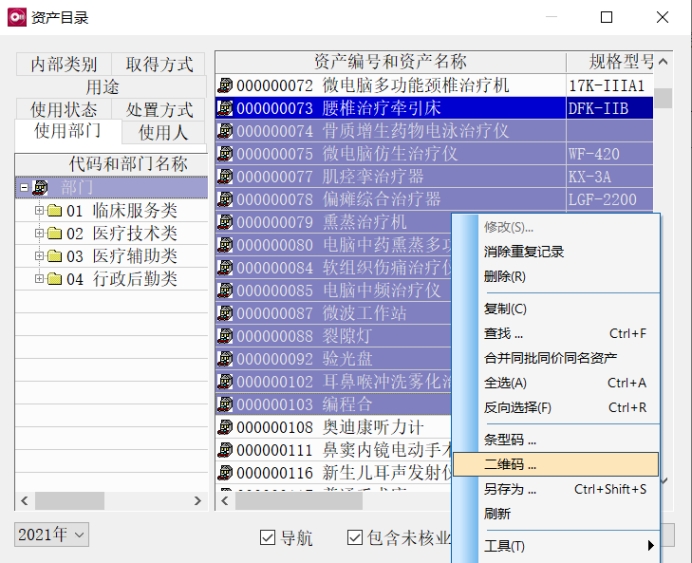Switch to the 内部类别 tab
692x563 pixels.
pos(64,64)
